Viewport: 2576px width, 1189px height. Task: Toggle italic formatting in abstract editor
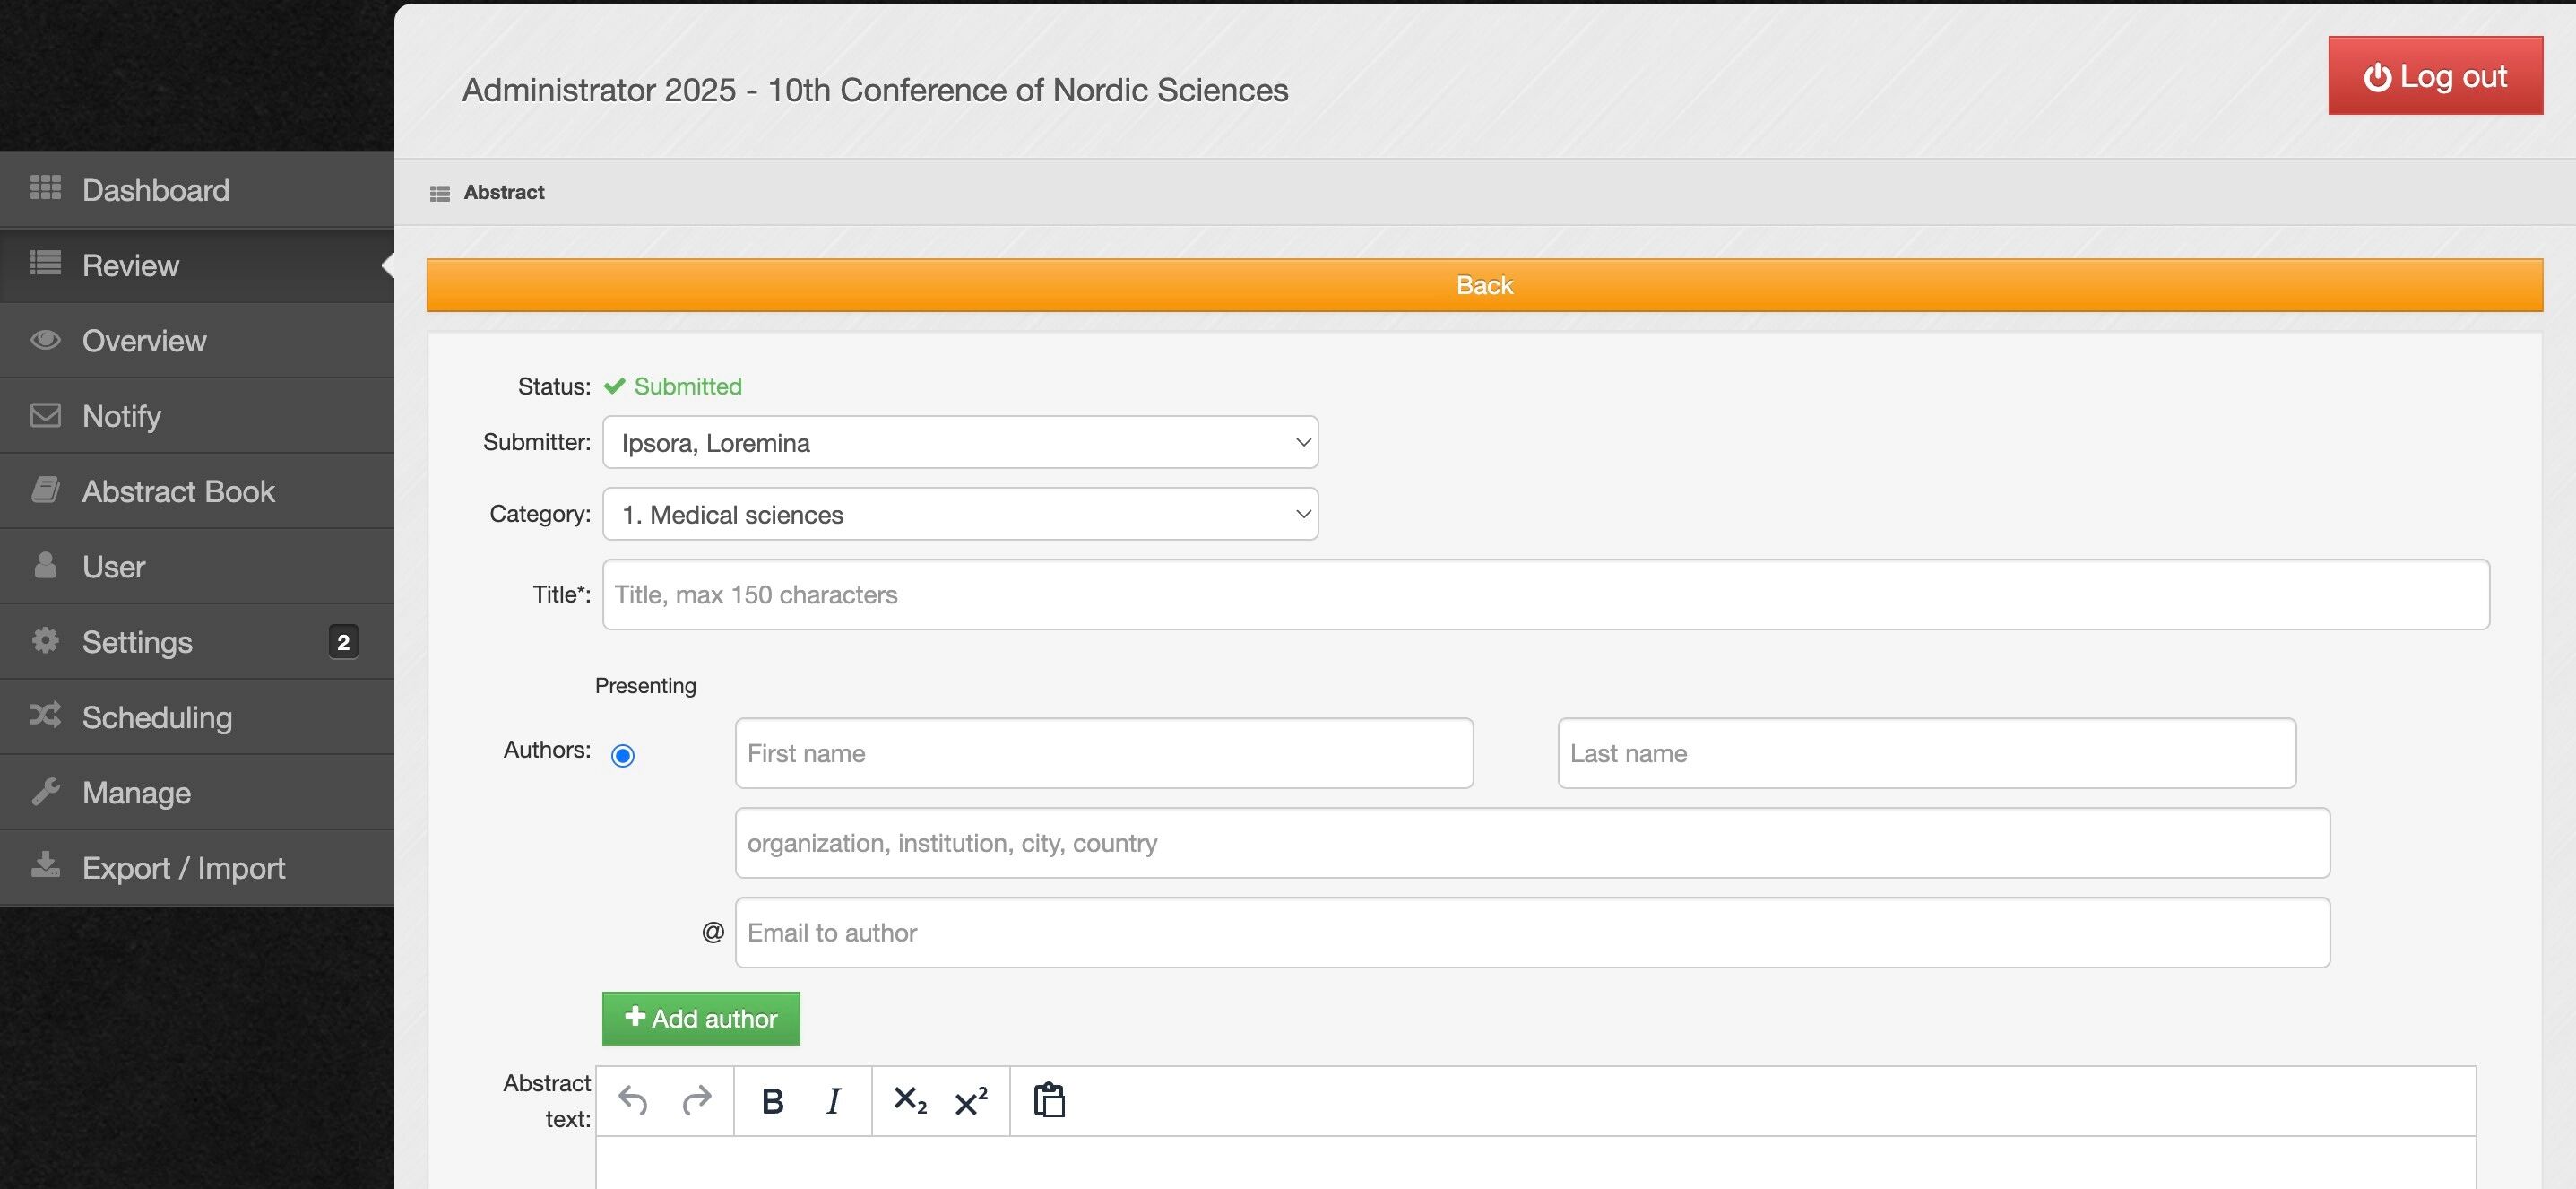coord(833,1101)
